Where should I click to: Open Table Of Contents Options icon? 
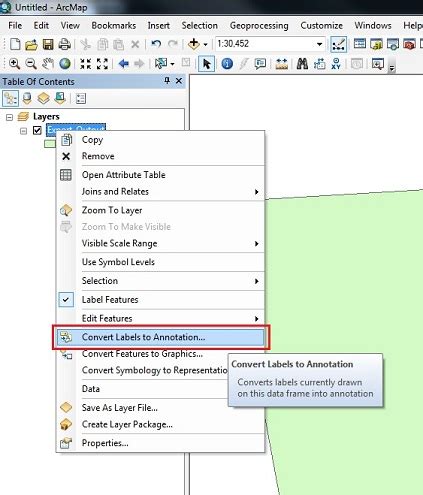[x=81, y=98]
